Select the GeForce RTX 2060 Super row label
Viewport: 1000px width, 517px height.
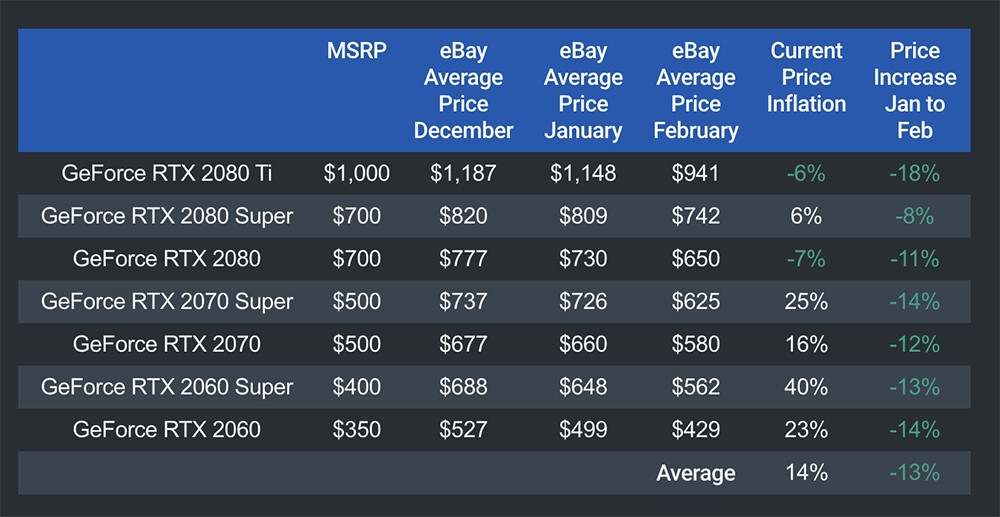167,387
